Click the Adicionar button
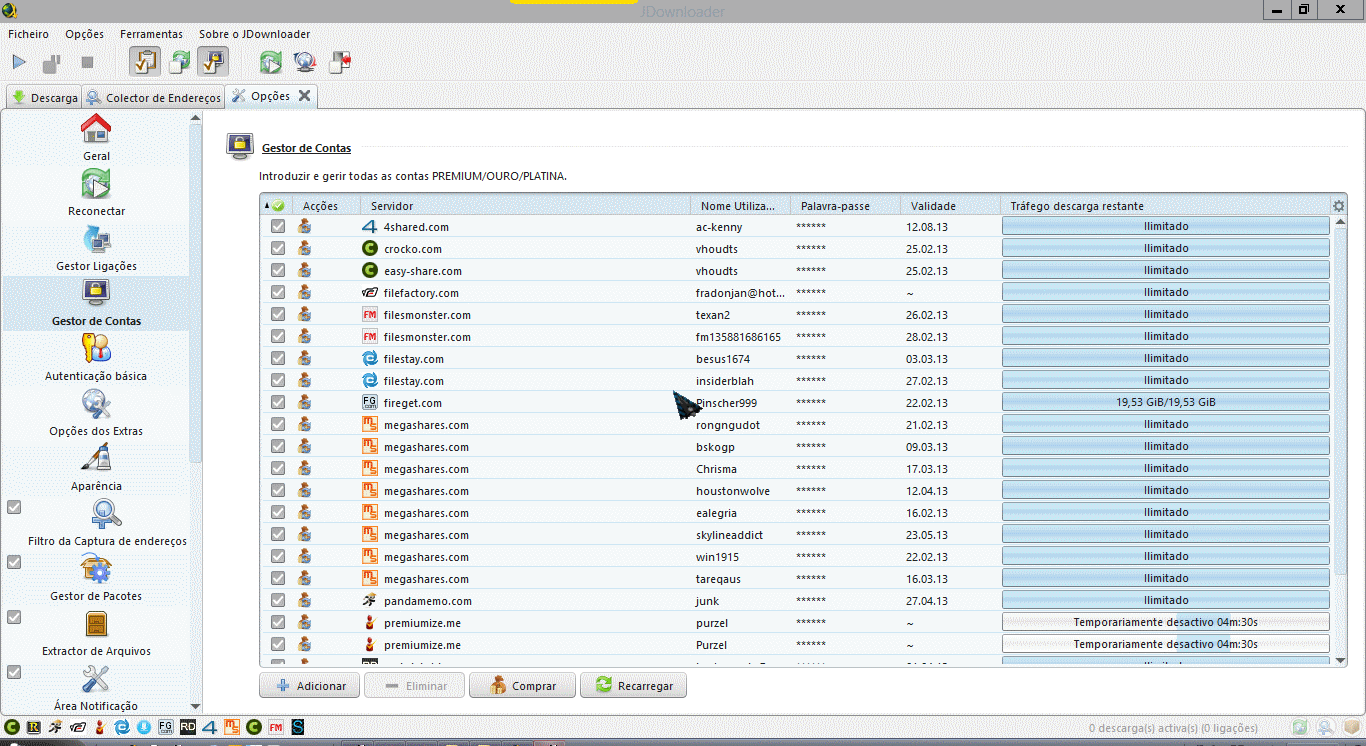This screenshot has height=746, width=1366. [310, 686]
